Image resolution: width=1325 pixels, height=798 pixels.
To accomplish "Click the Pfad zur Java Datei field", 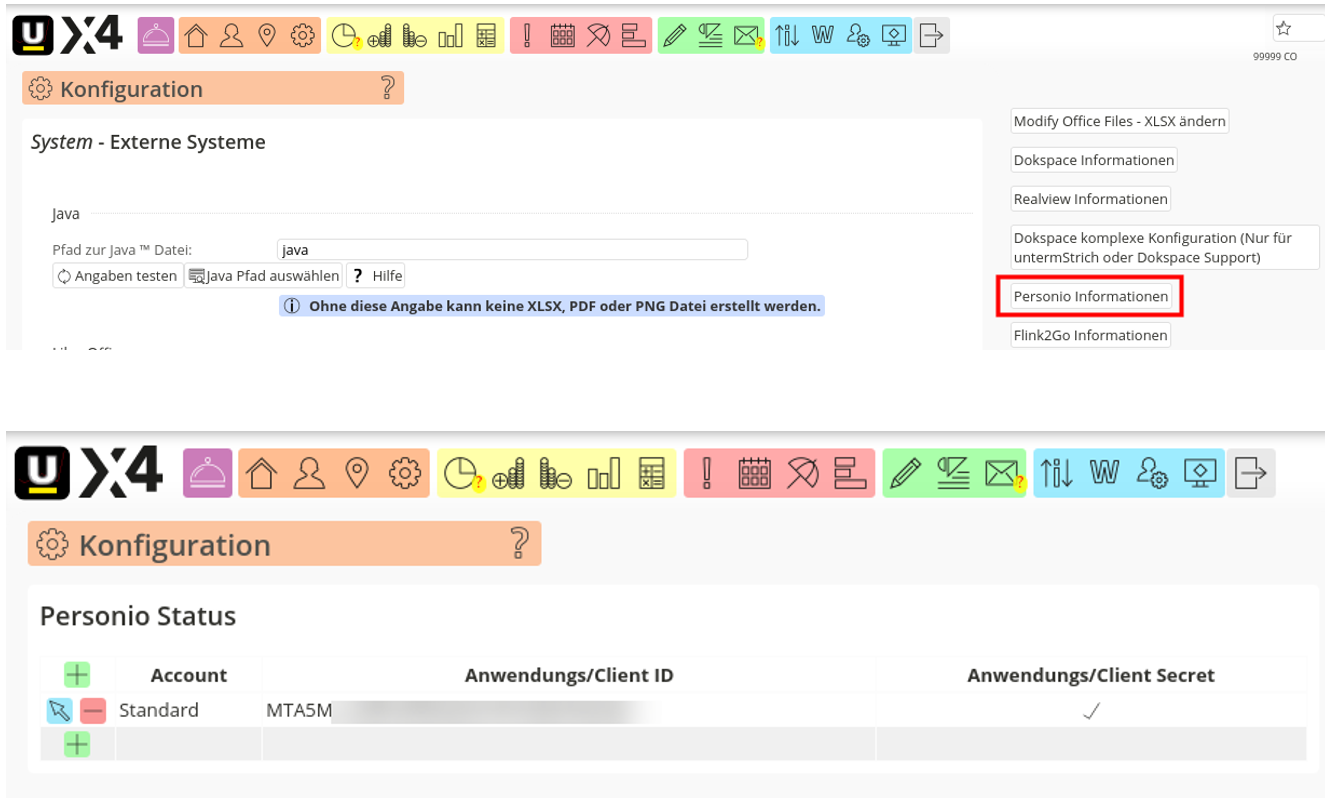I will point(511,250).
